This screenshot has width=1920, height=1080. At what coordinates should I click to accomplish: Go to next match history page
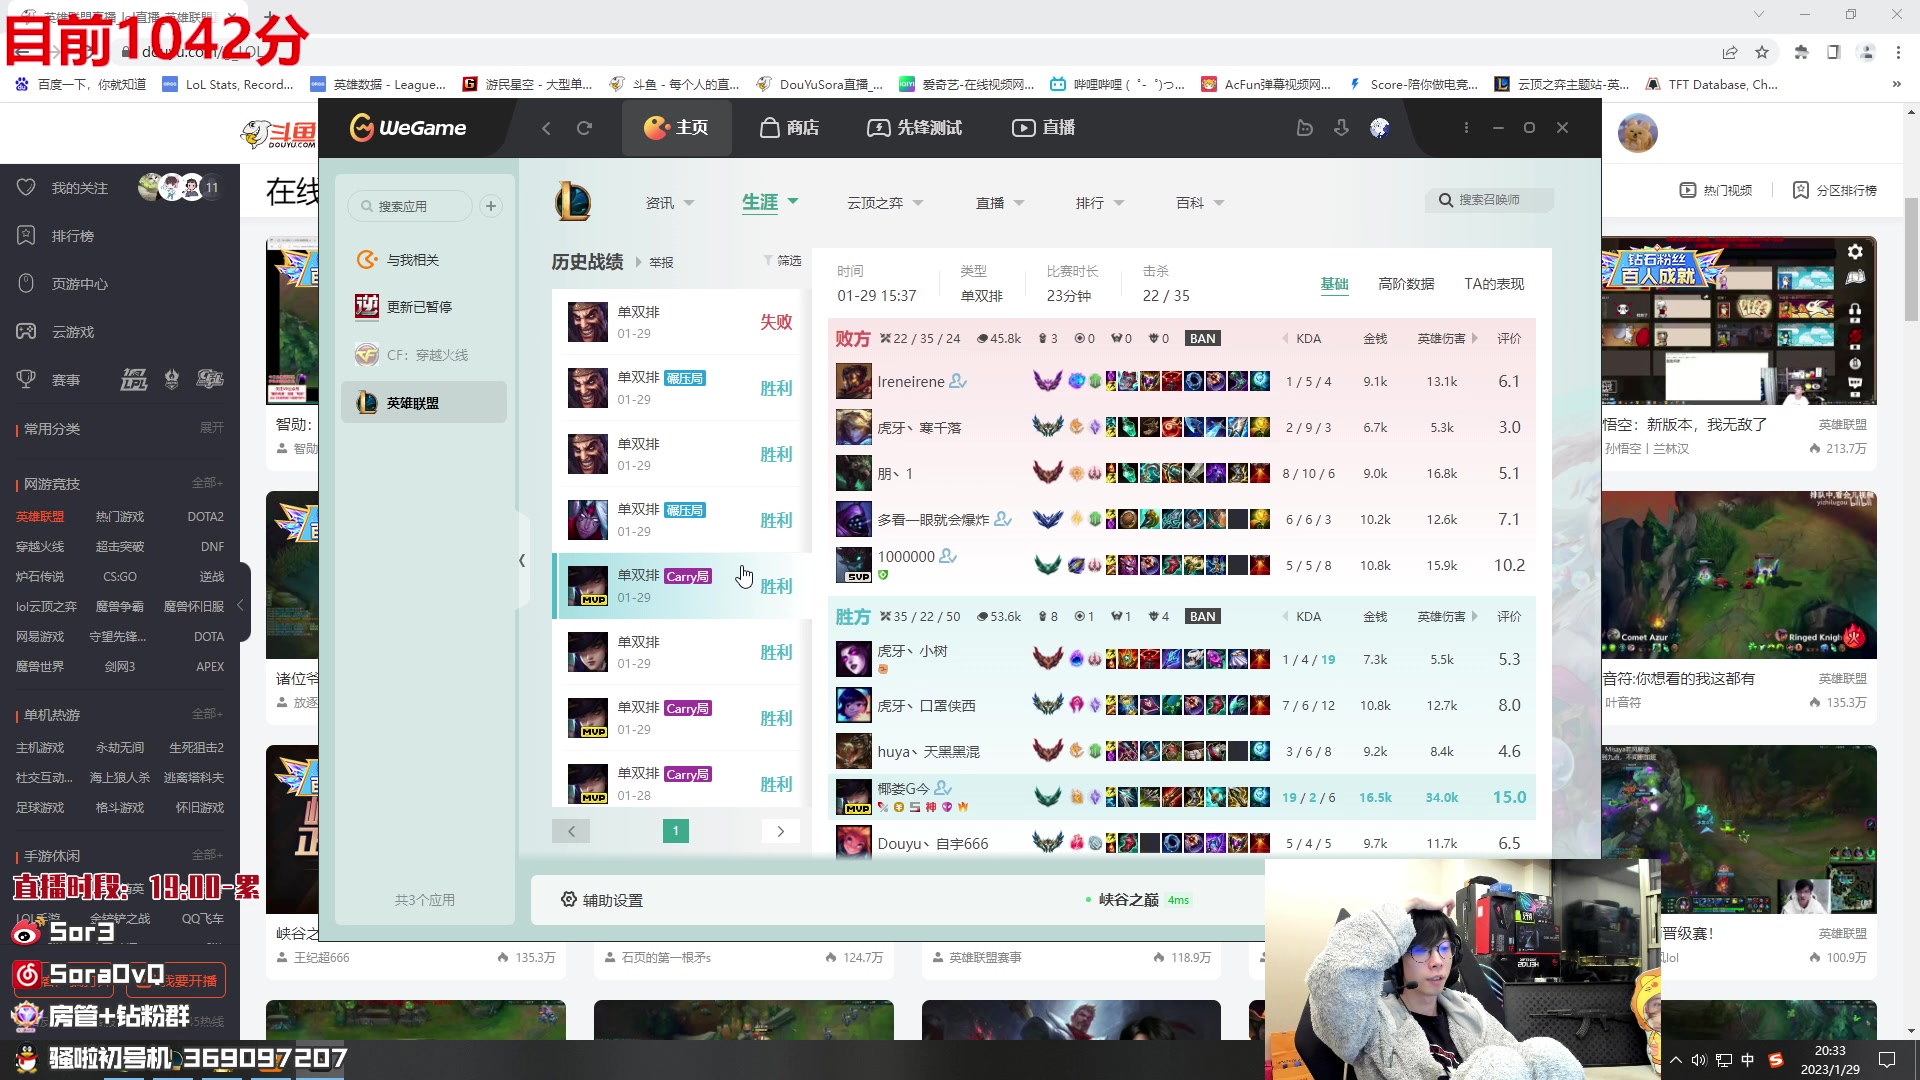point(781,831)
